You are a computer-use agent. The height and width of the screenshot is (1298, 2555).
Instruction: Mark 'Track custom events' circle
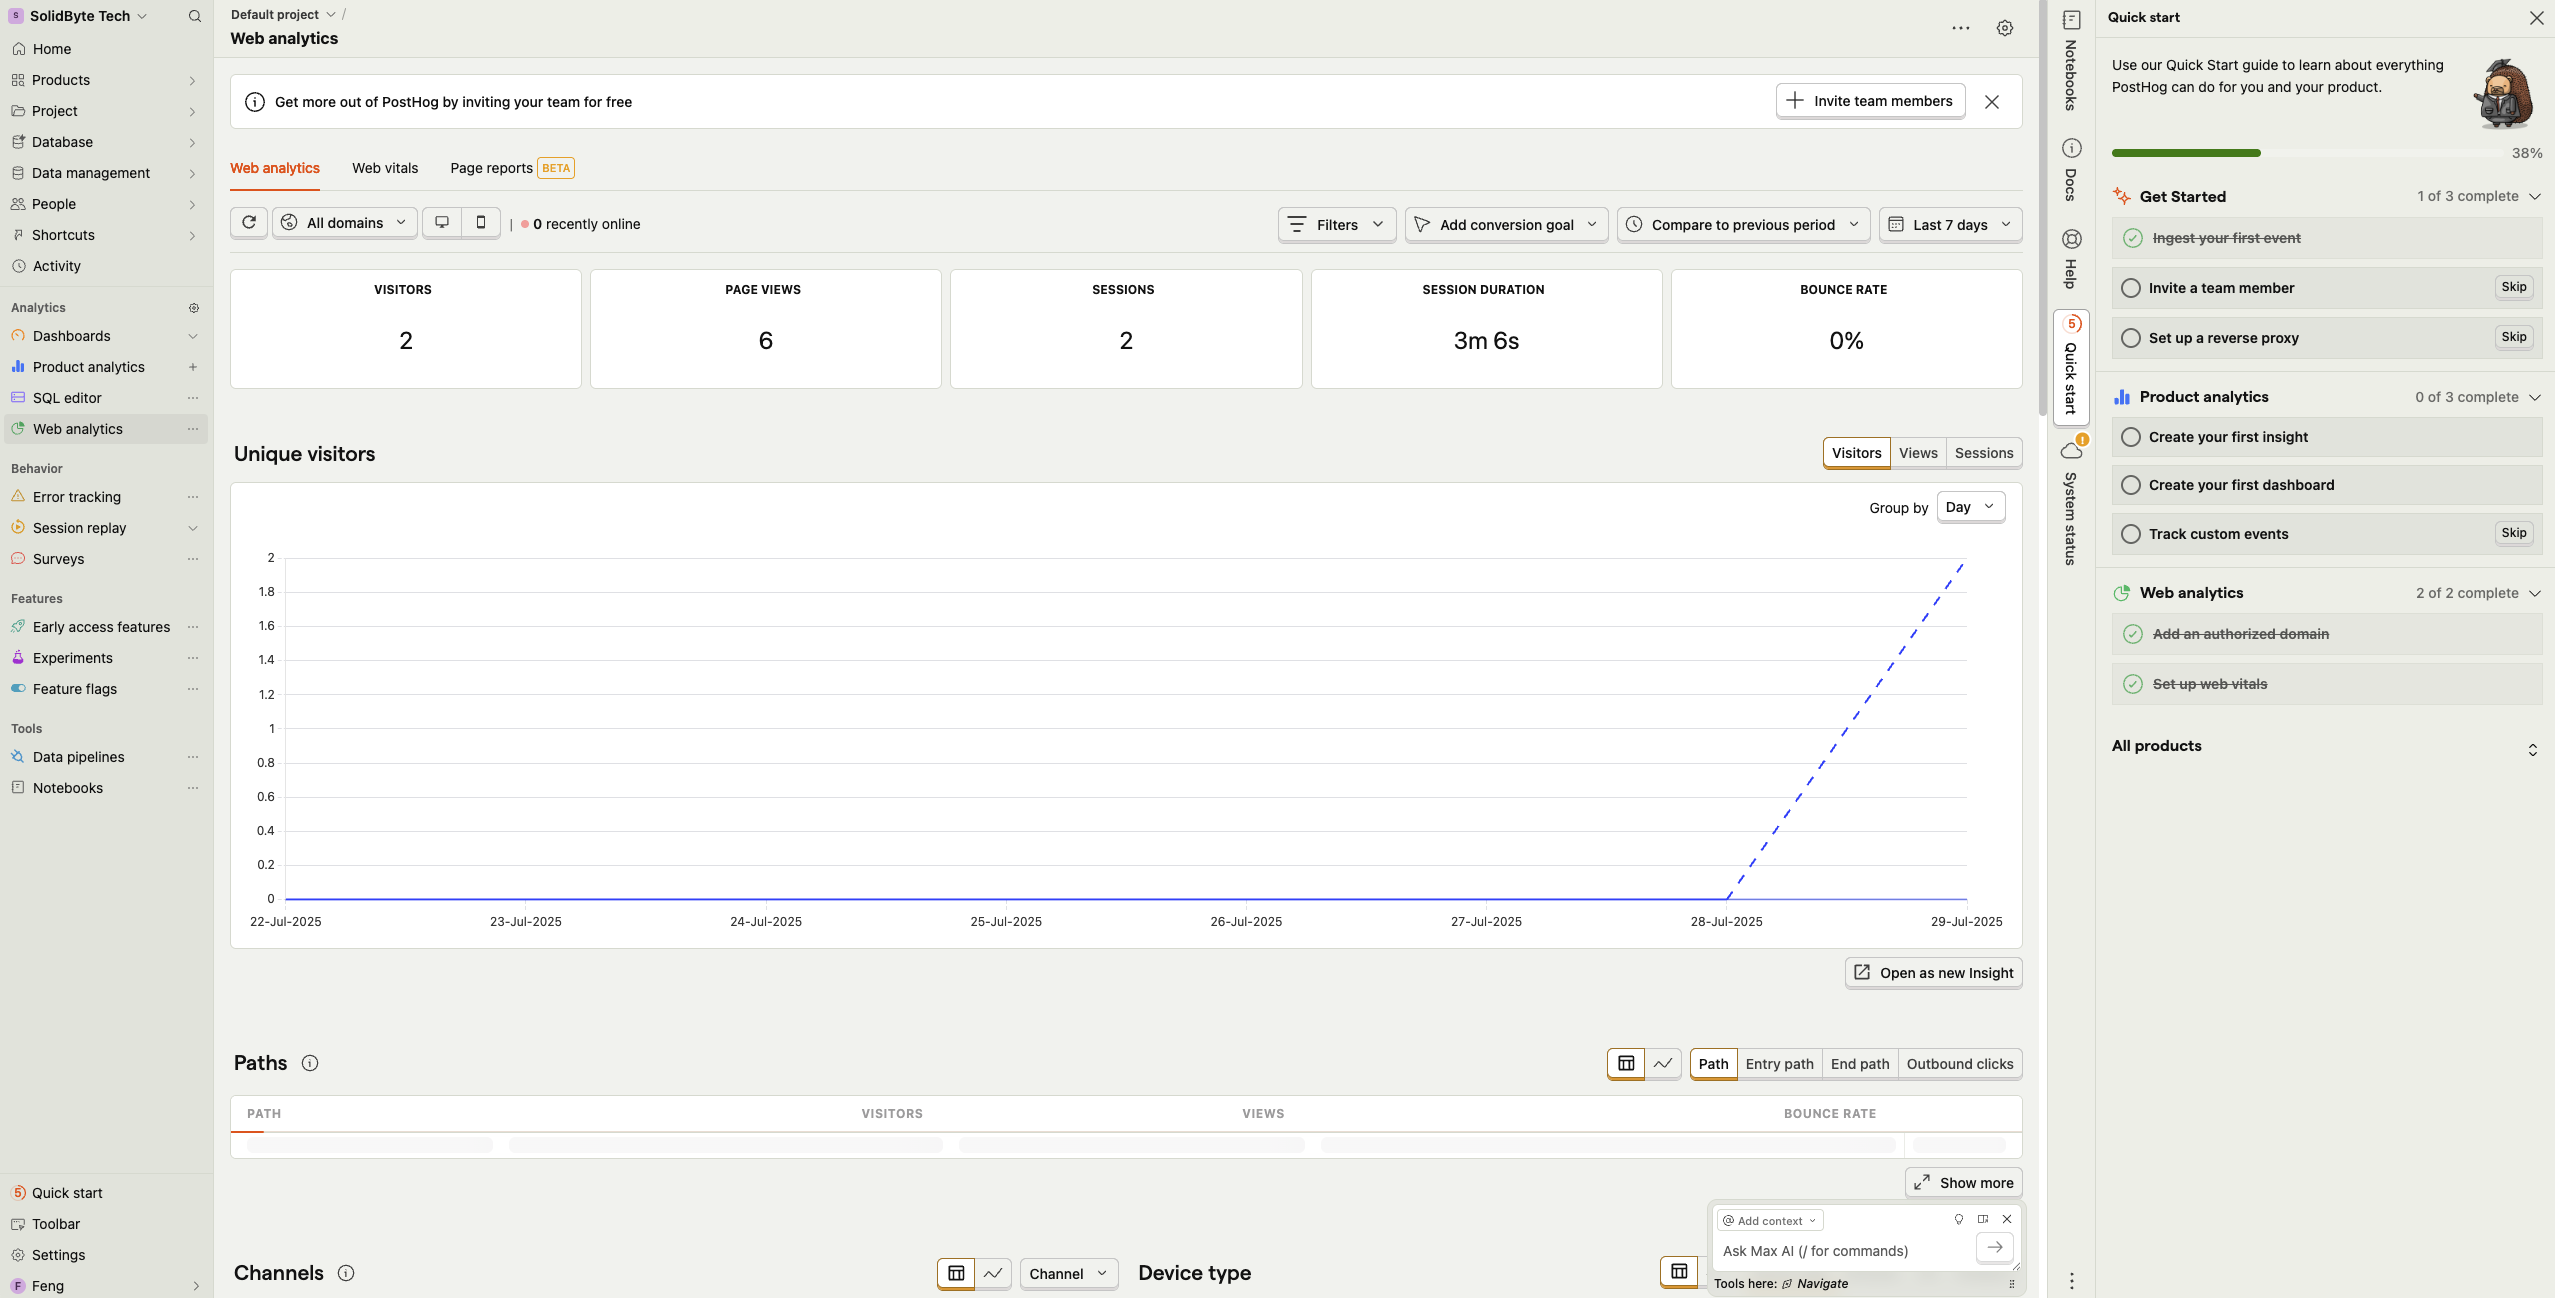(x=2131, y=534)
